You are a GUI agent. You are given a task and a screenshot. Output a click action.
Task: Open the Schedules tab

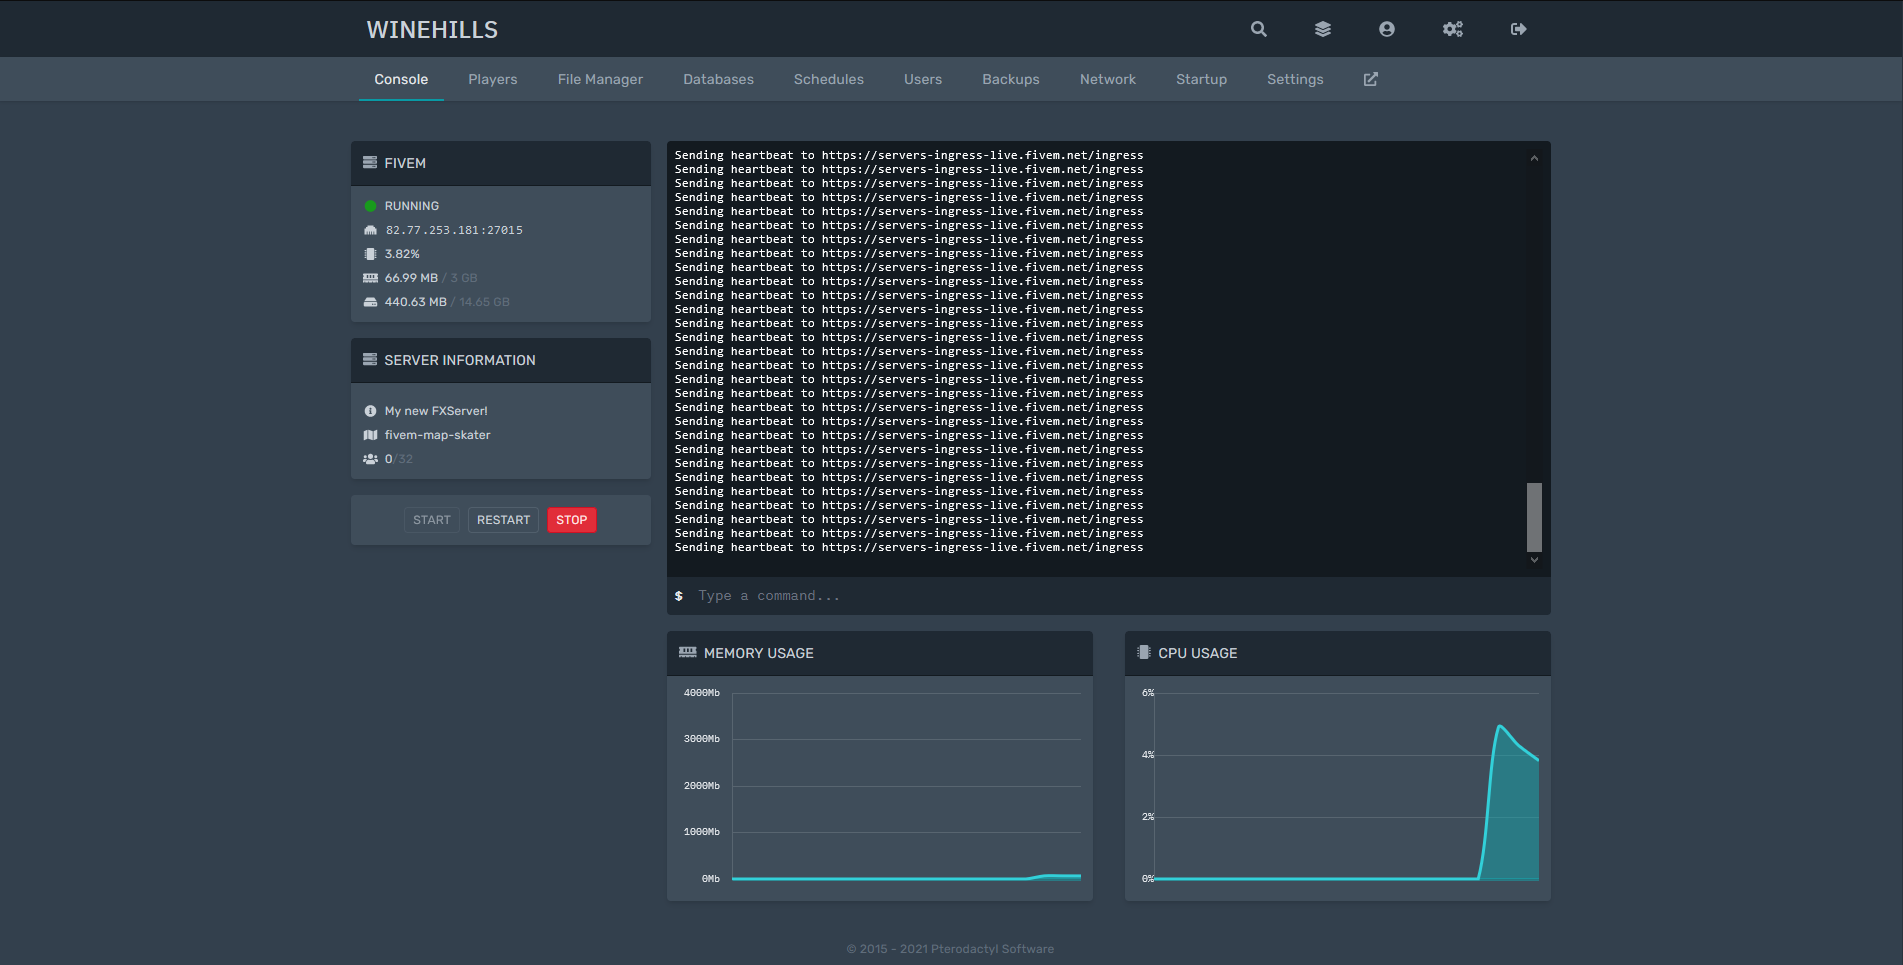[828, 79]
